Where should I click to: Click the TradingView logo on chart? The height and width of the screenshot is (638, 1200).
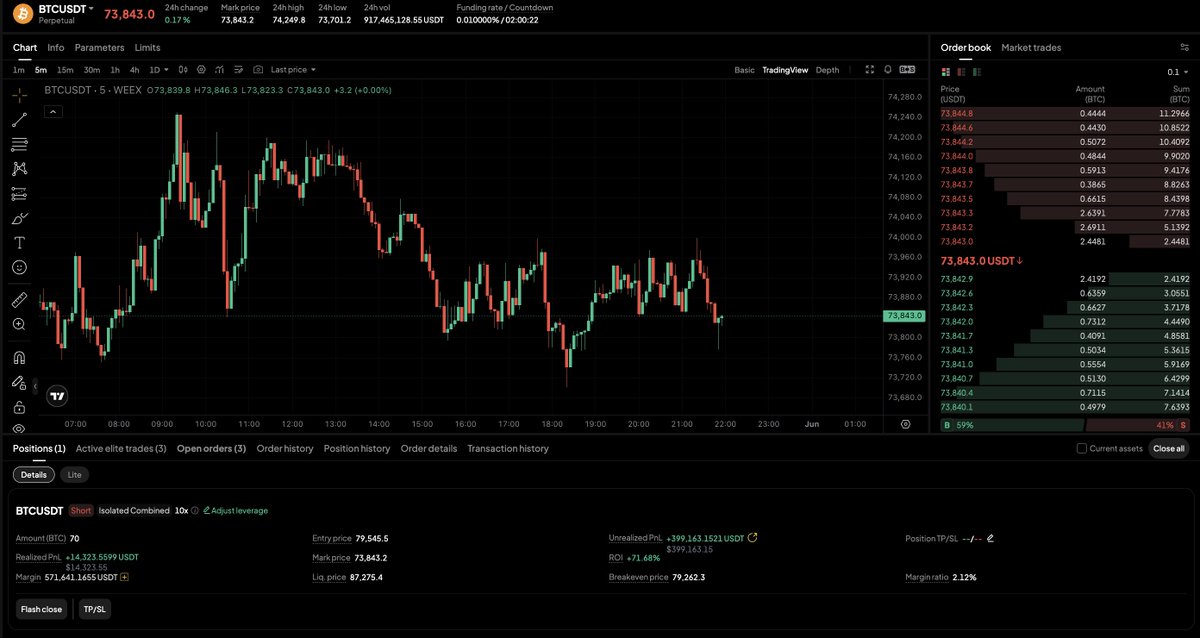(59, 396)
